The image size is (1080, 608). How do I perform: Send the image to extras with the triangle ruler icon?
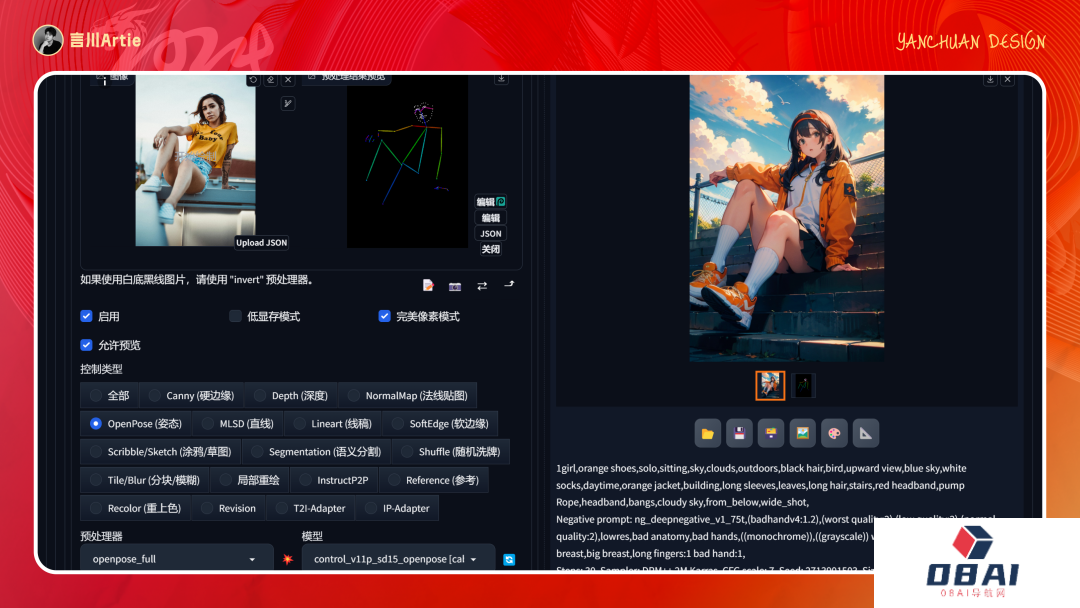(866, 433)
